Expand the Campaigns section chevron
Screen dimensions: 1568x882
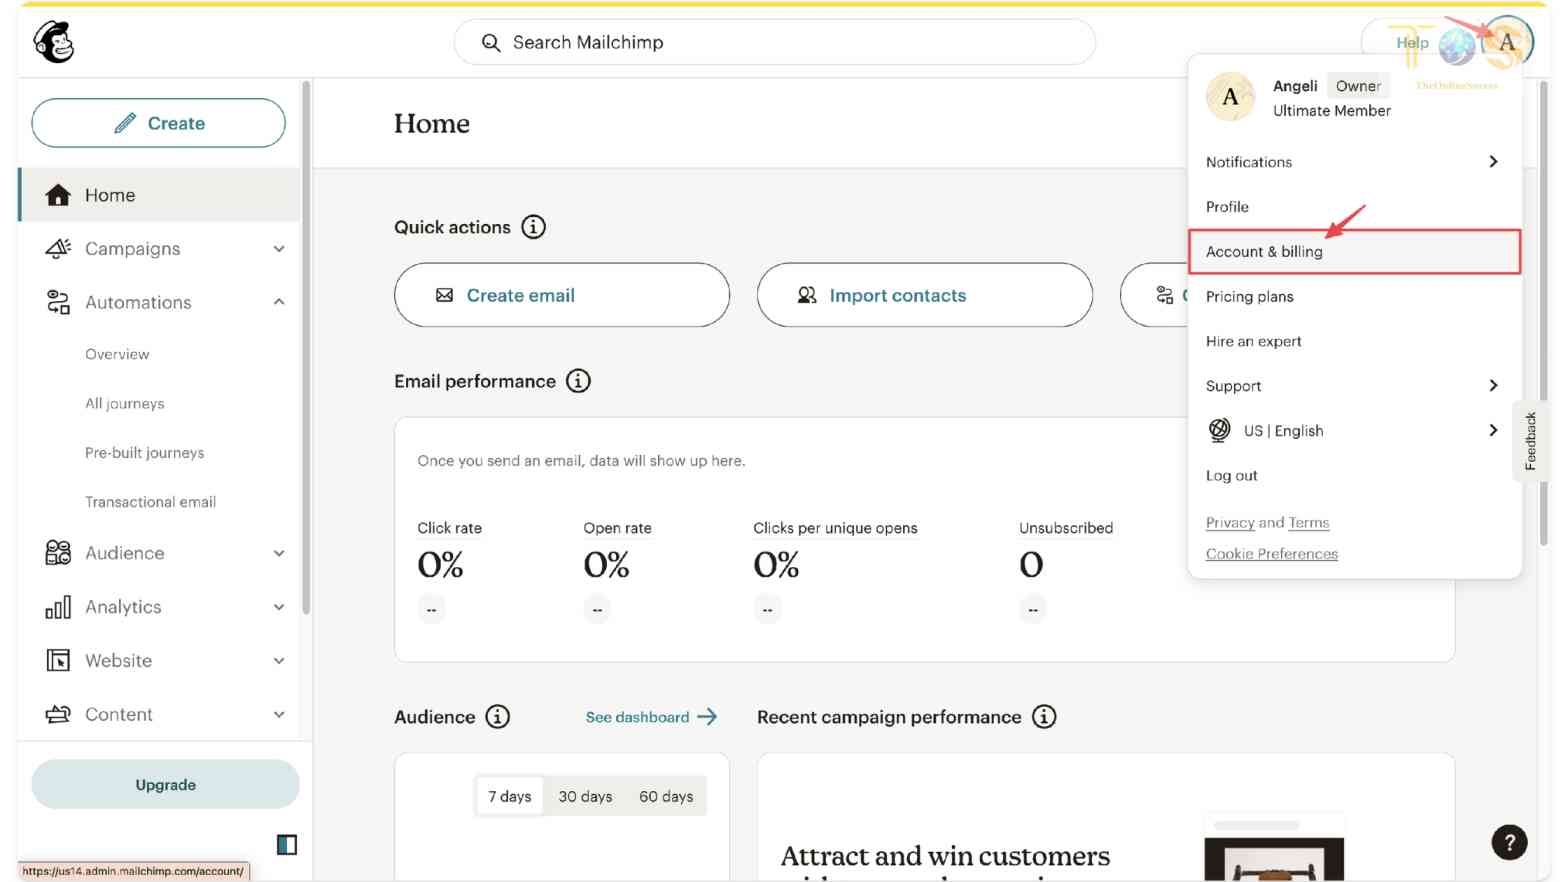coord(279,249)
